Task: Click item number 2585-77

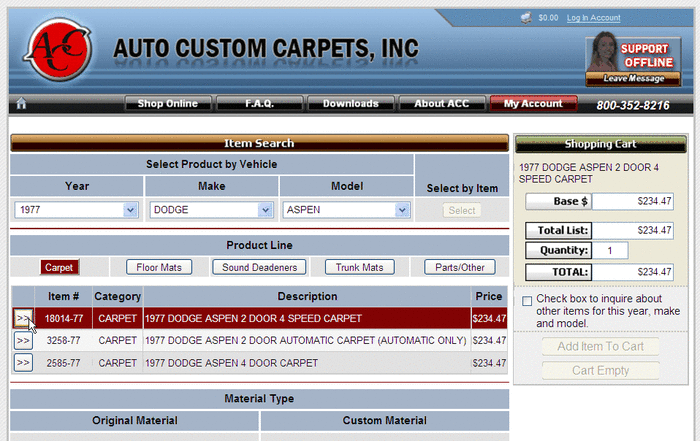Action: click(x=63, y=363)
